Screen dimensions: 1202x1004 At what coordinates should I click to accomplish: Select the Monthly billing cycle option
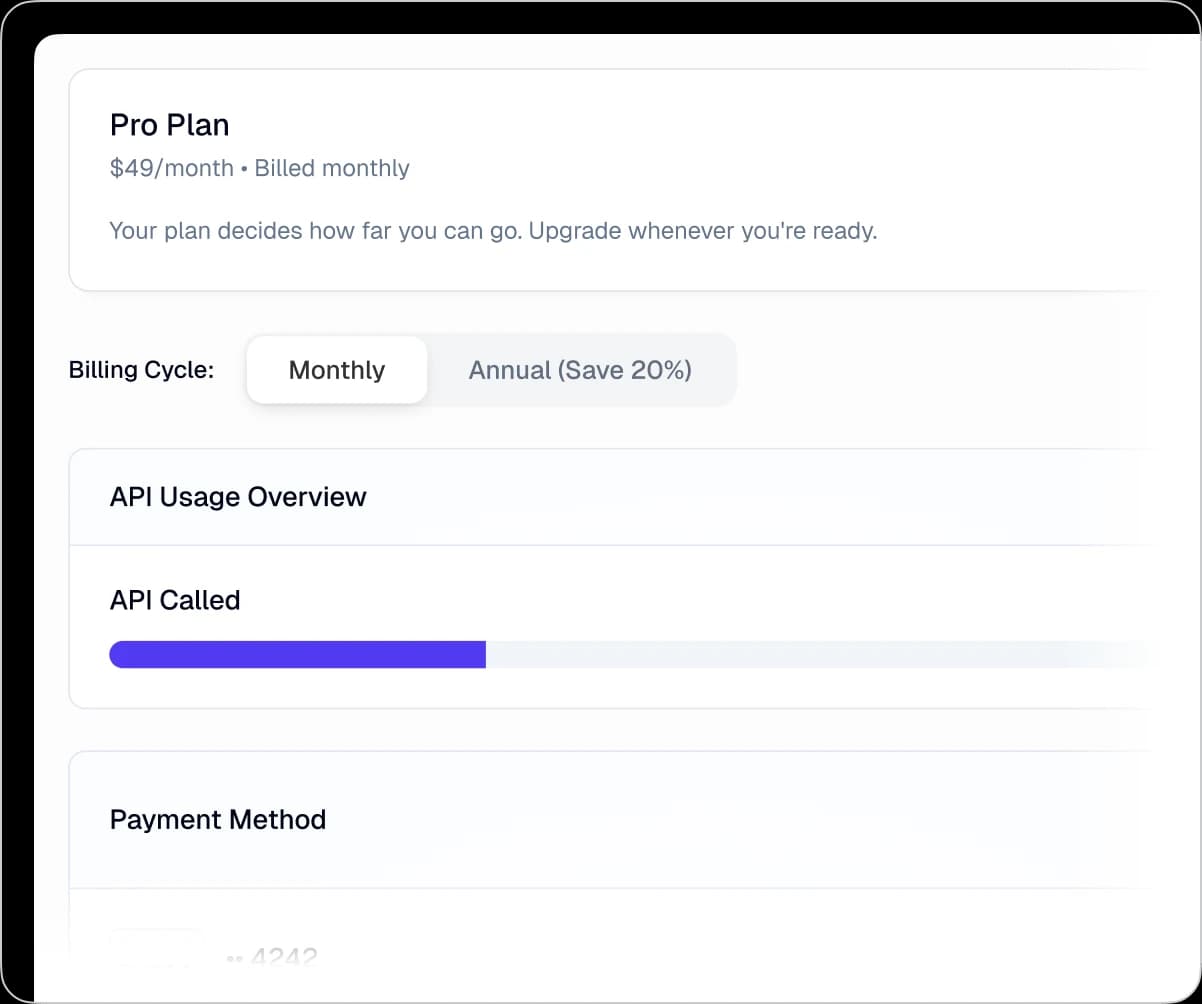pyautogui.click(x=337, y=370)
